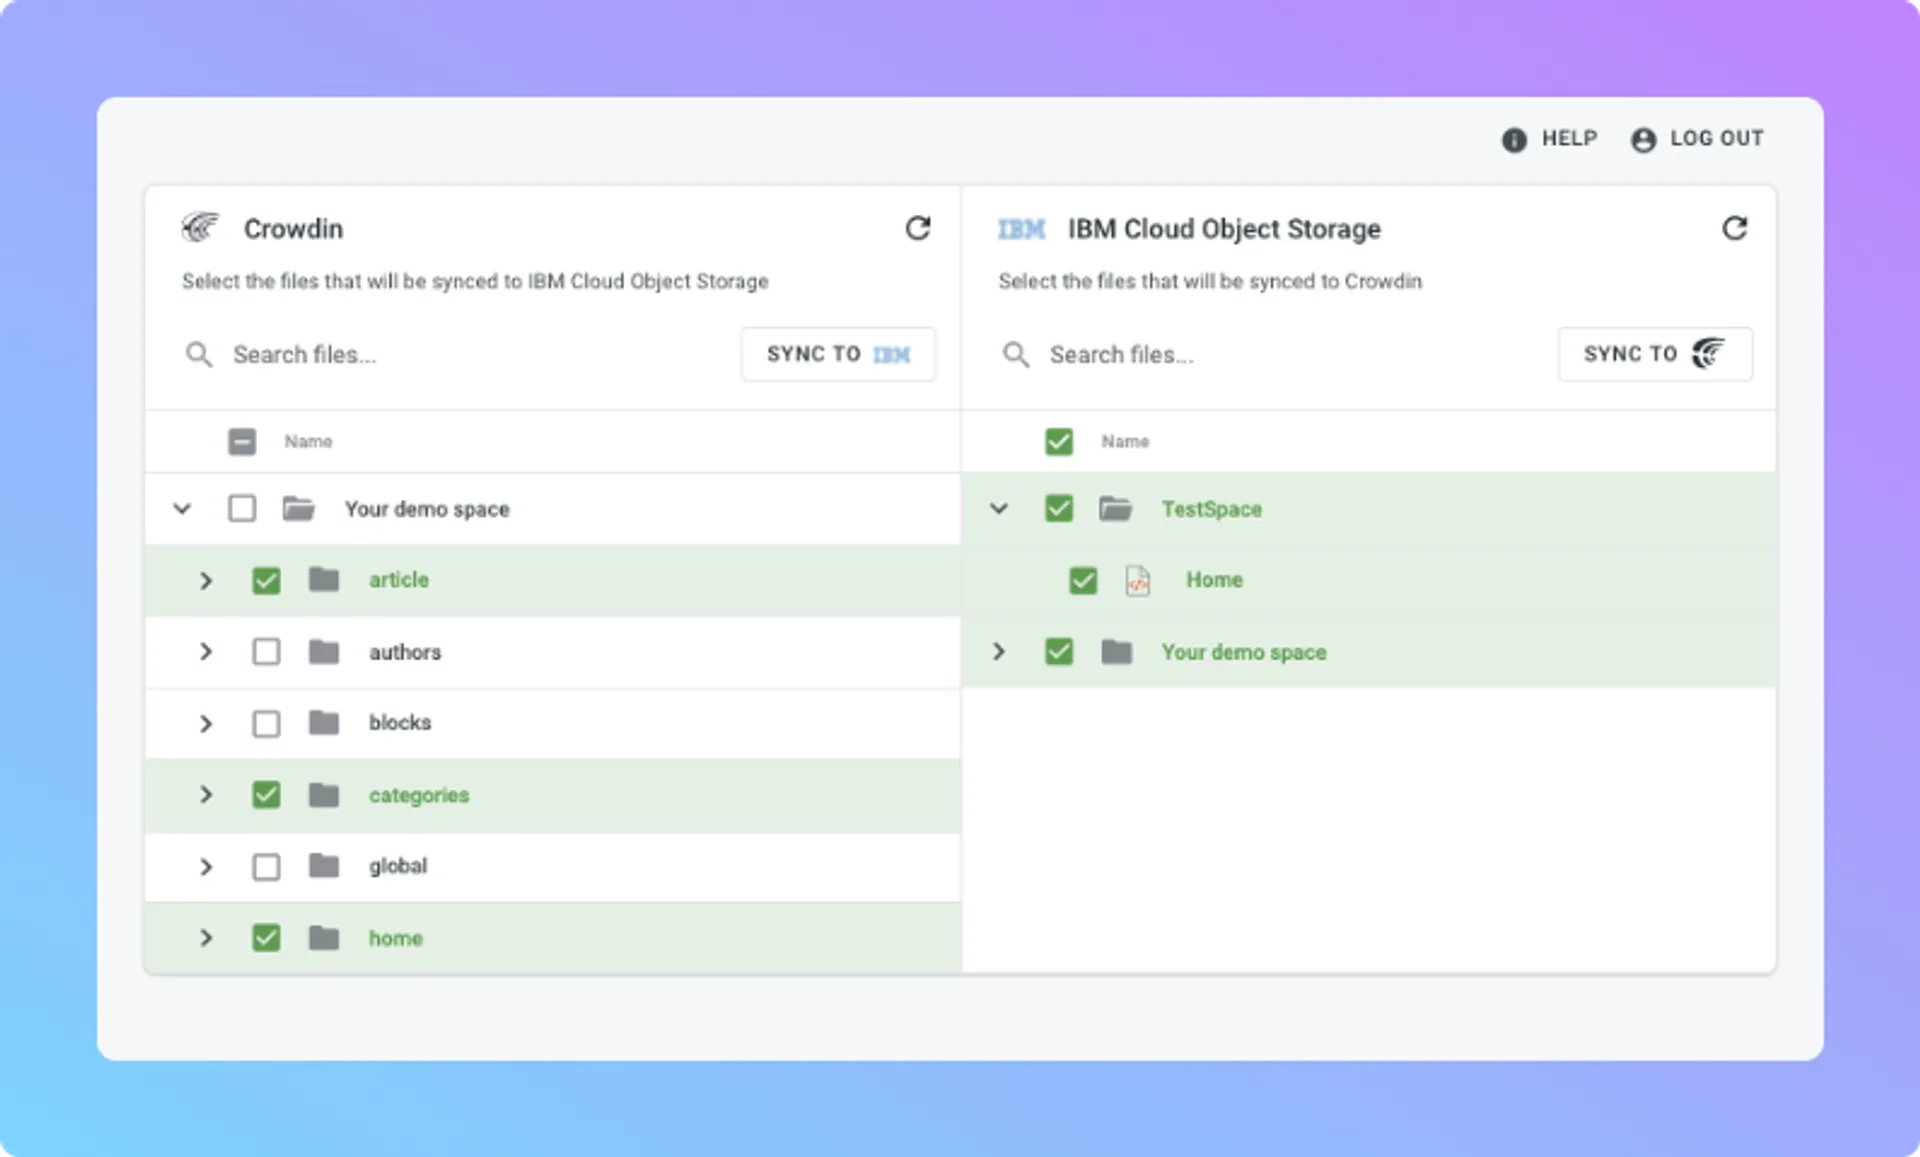1920x1157 pixels.
Task: Expand the categories folder
Action: tap(206, 795)
